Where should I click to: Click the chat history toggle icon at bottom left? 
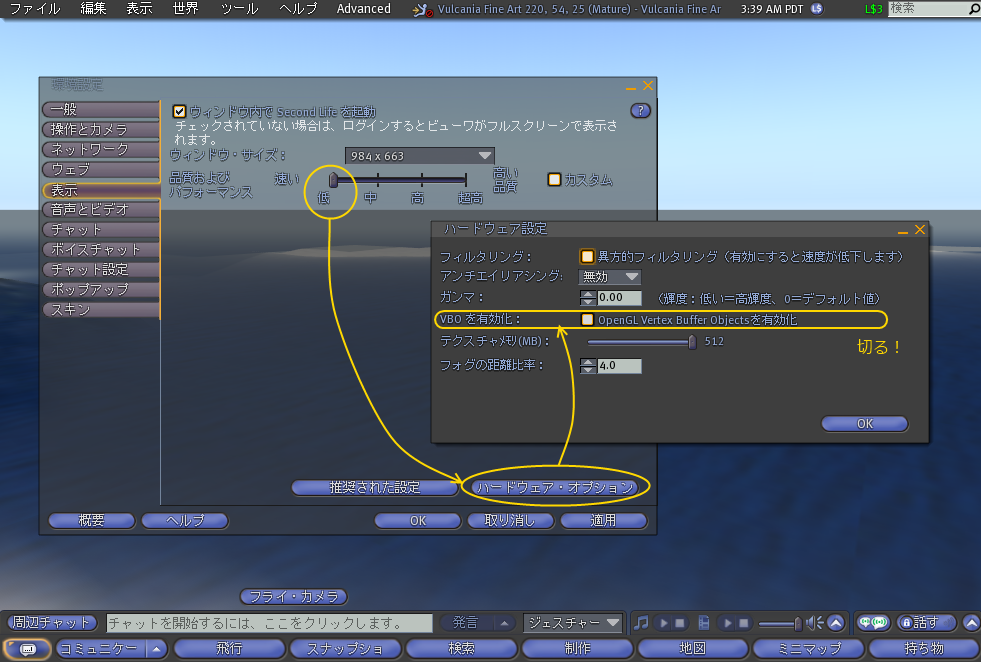[27, 648]
